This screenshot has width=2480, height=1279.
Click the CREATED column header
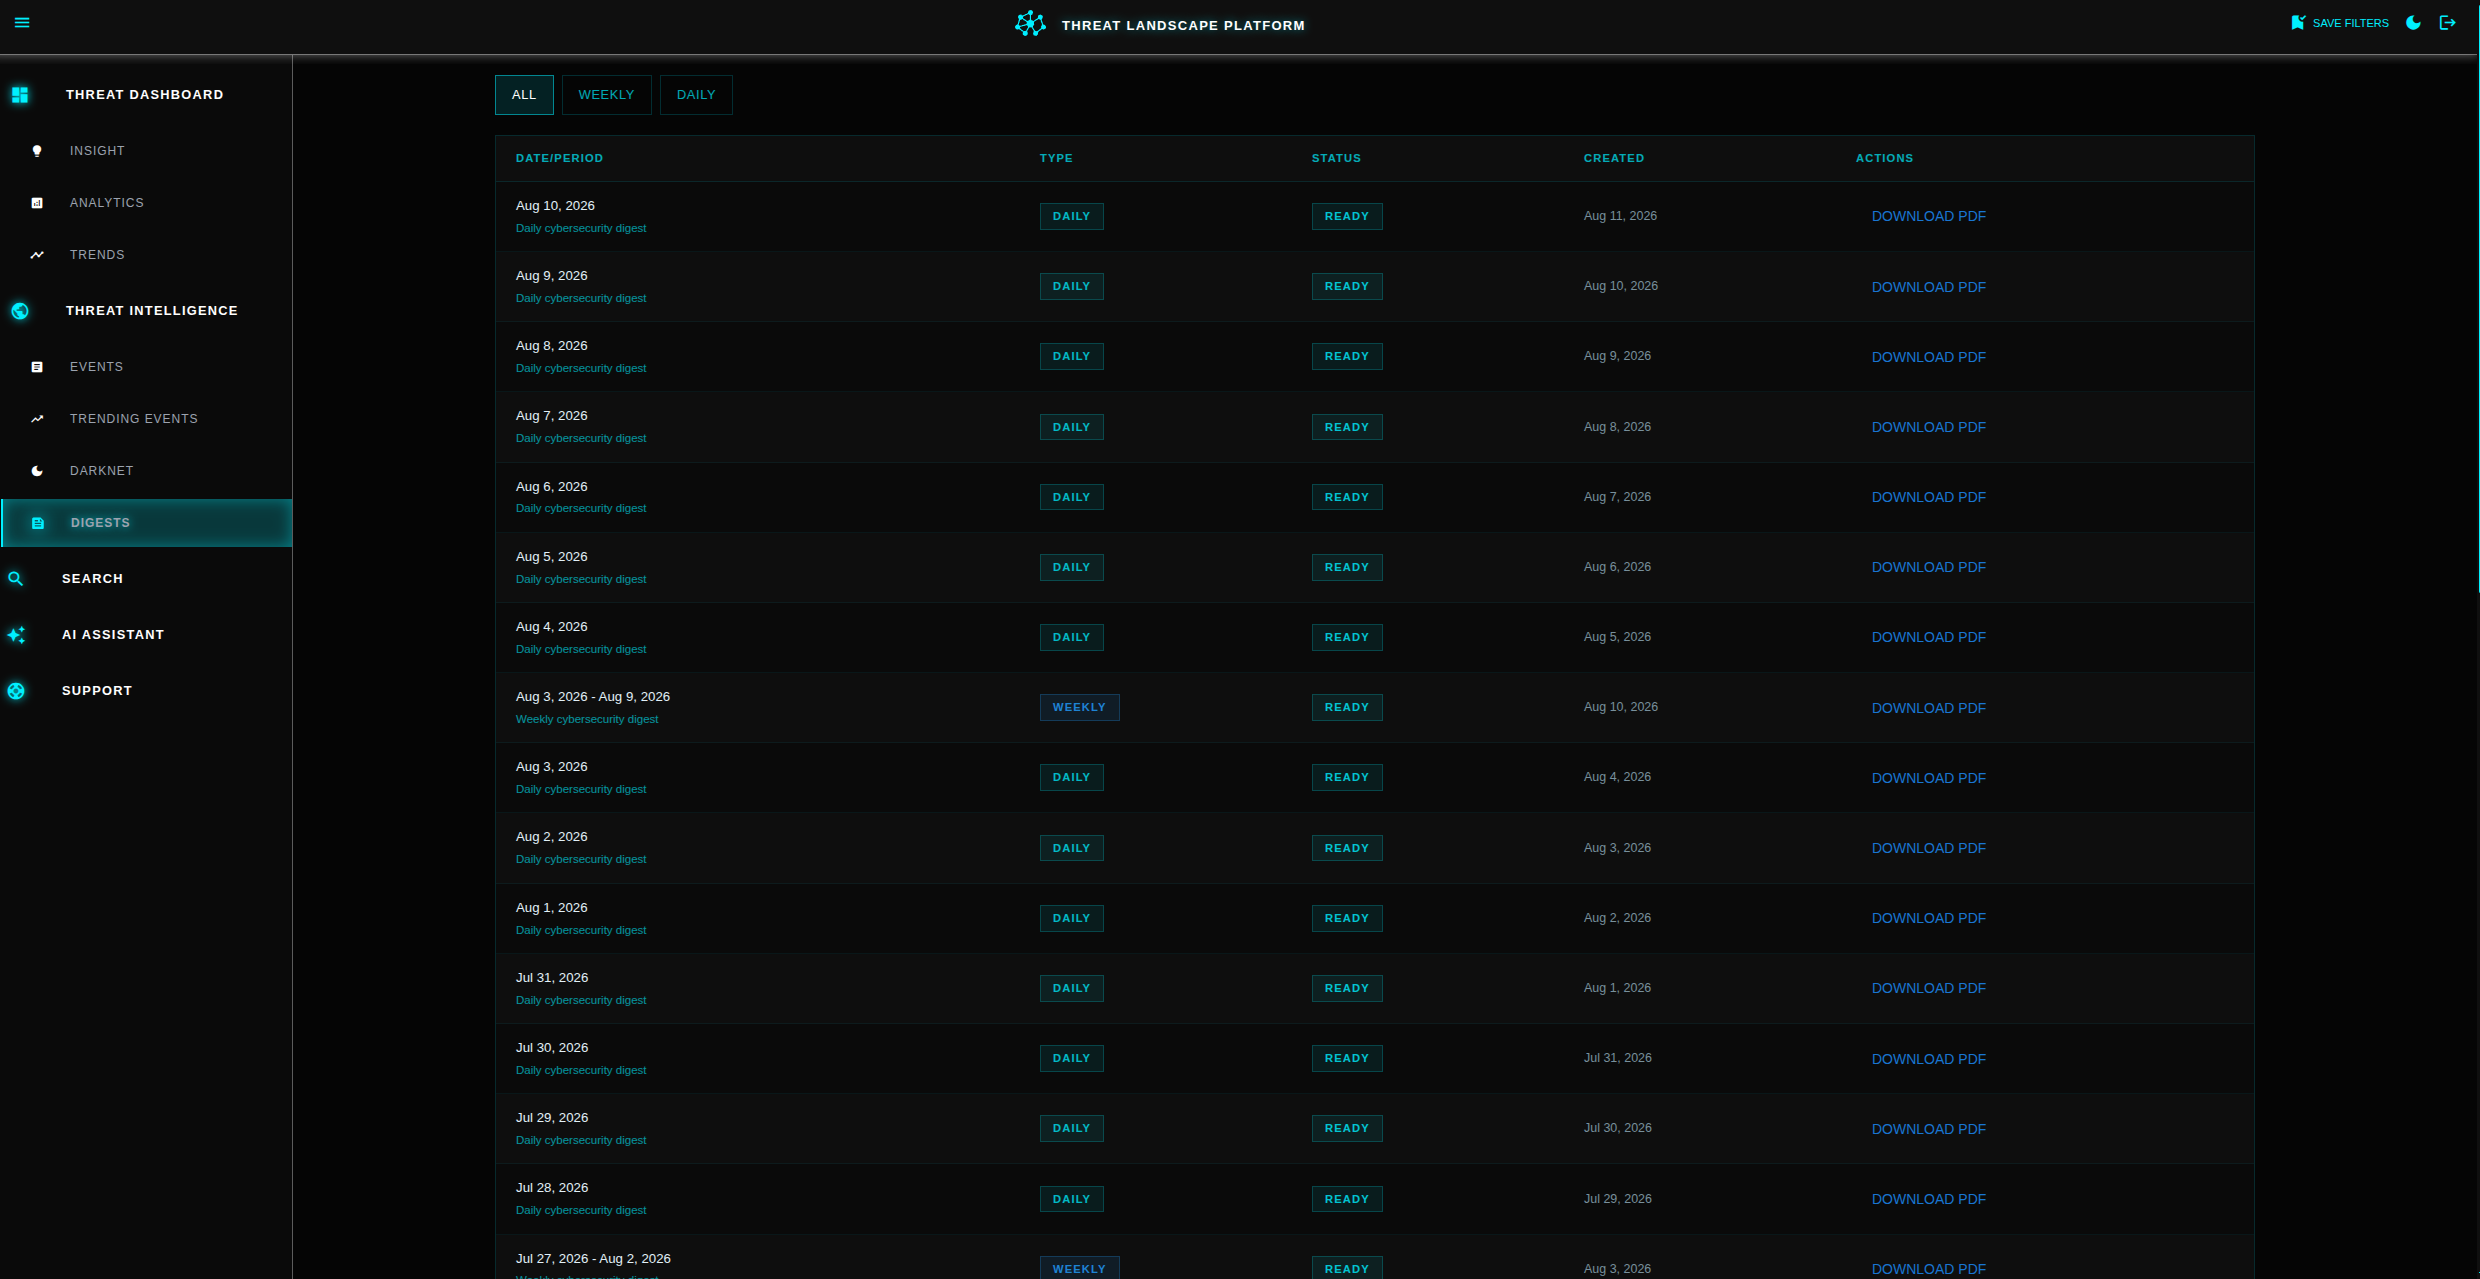[x=1613, y=158]
